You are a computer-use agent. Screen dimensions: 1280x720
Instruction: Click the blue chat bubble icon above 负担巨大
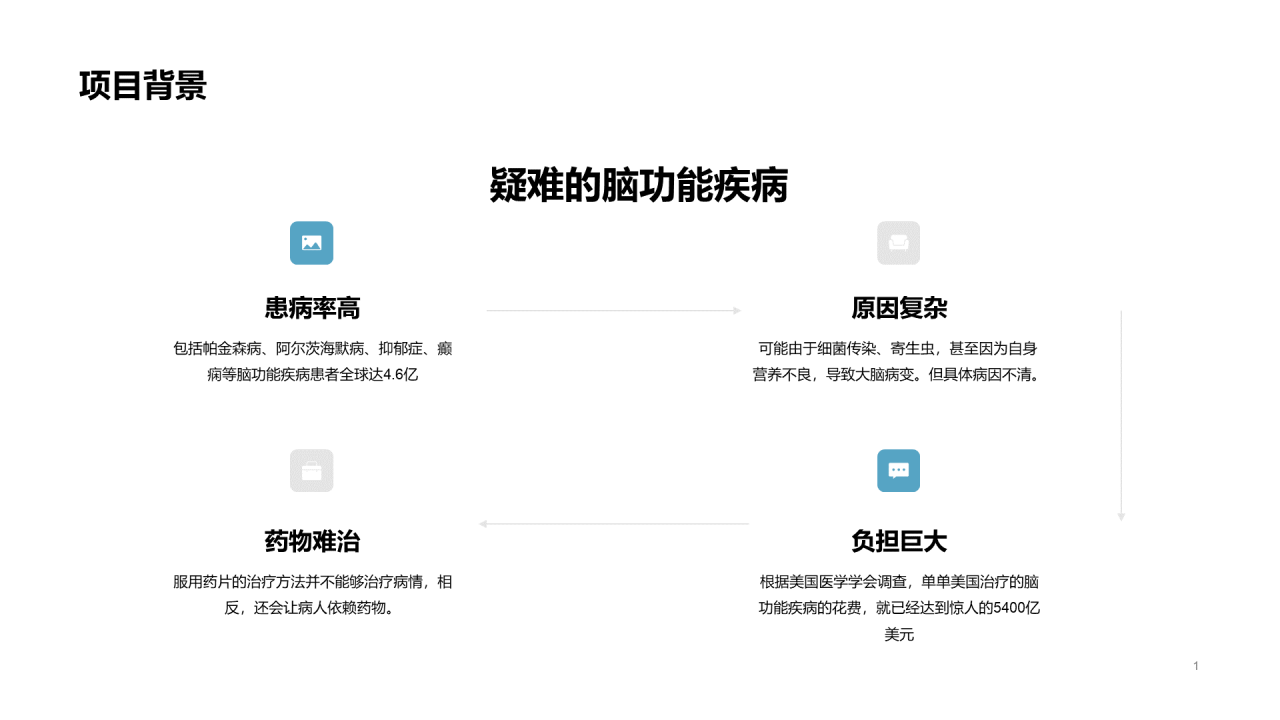coord(898,470)
